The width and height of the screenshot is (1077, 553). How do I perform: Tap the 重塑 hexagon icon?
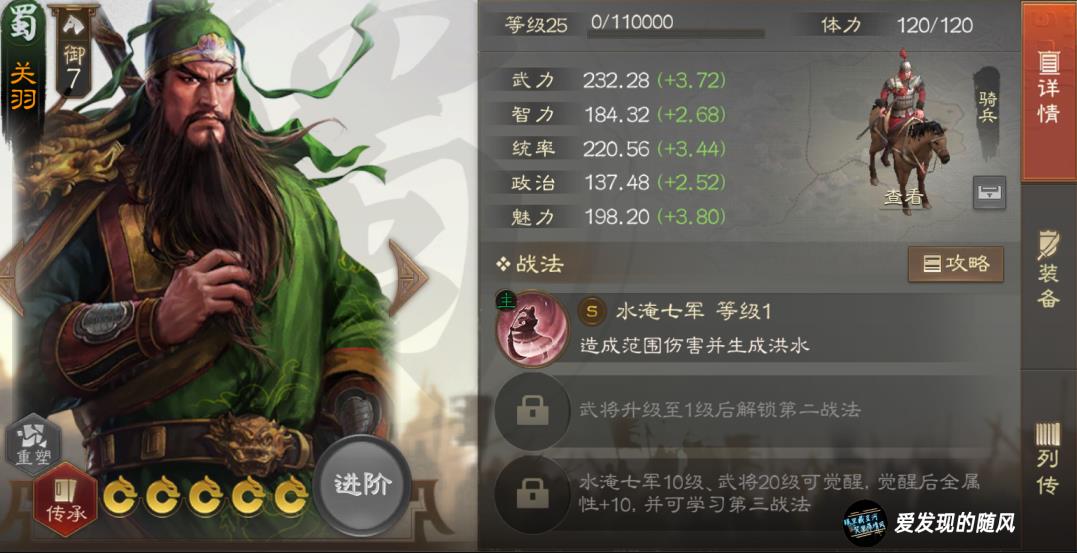tap(33, 444)
